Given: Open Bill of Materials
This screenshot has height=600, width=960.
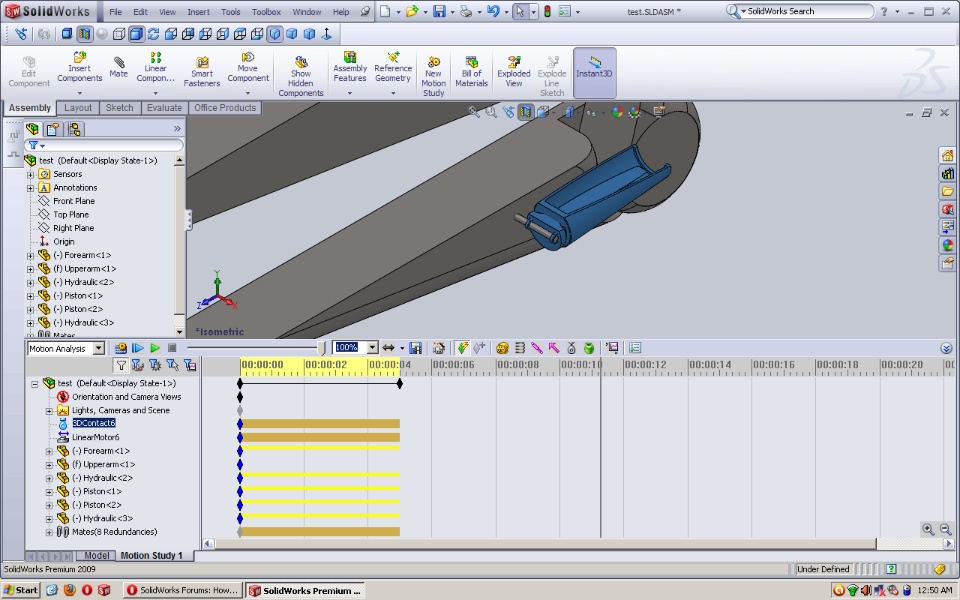Looking at the screenshot, I should click(x=471, y=71).
